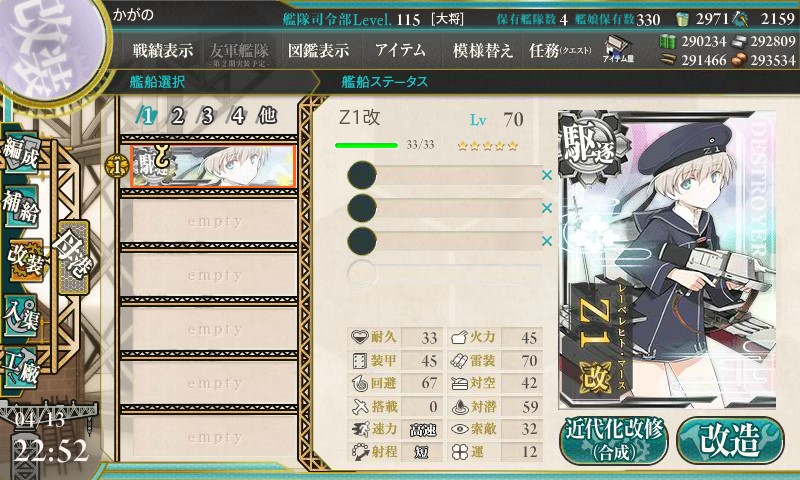Open 図鑑表示 encyclopedia menu

(318, 50)
